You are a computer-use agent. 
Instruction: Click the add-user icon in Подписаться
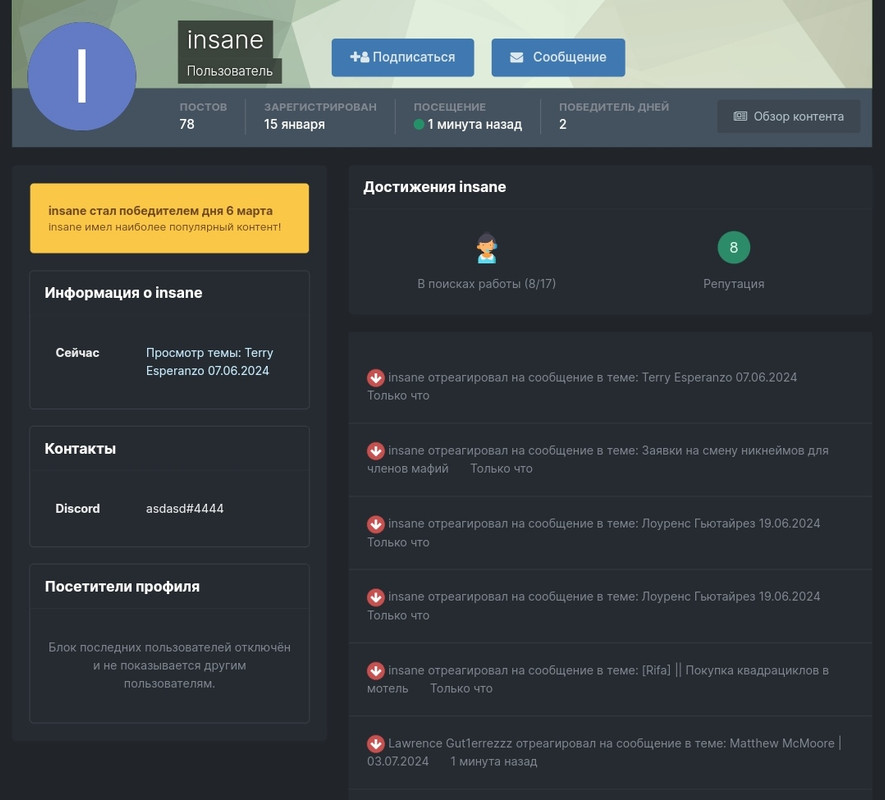click(360, 57)
